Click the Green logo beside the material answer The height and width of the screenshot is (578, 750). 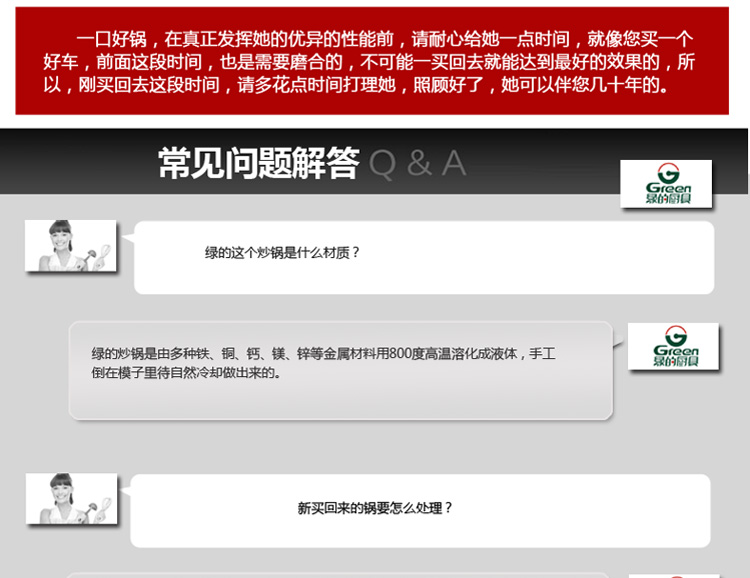tap(673, 346)
